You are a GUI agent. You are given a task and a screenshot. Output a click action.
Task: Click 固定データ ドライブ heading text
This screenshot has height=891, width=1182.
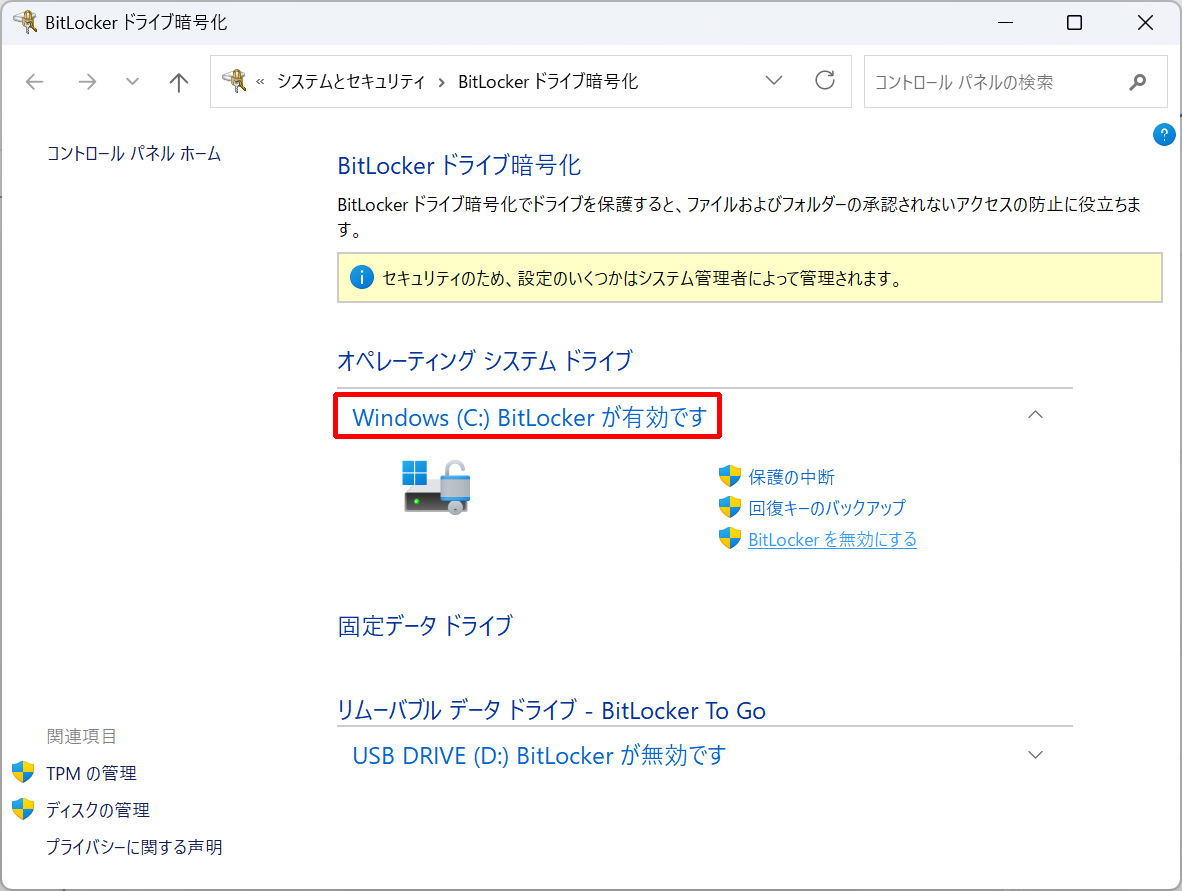point(425,626)
